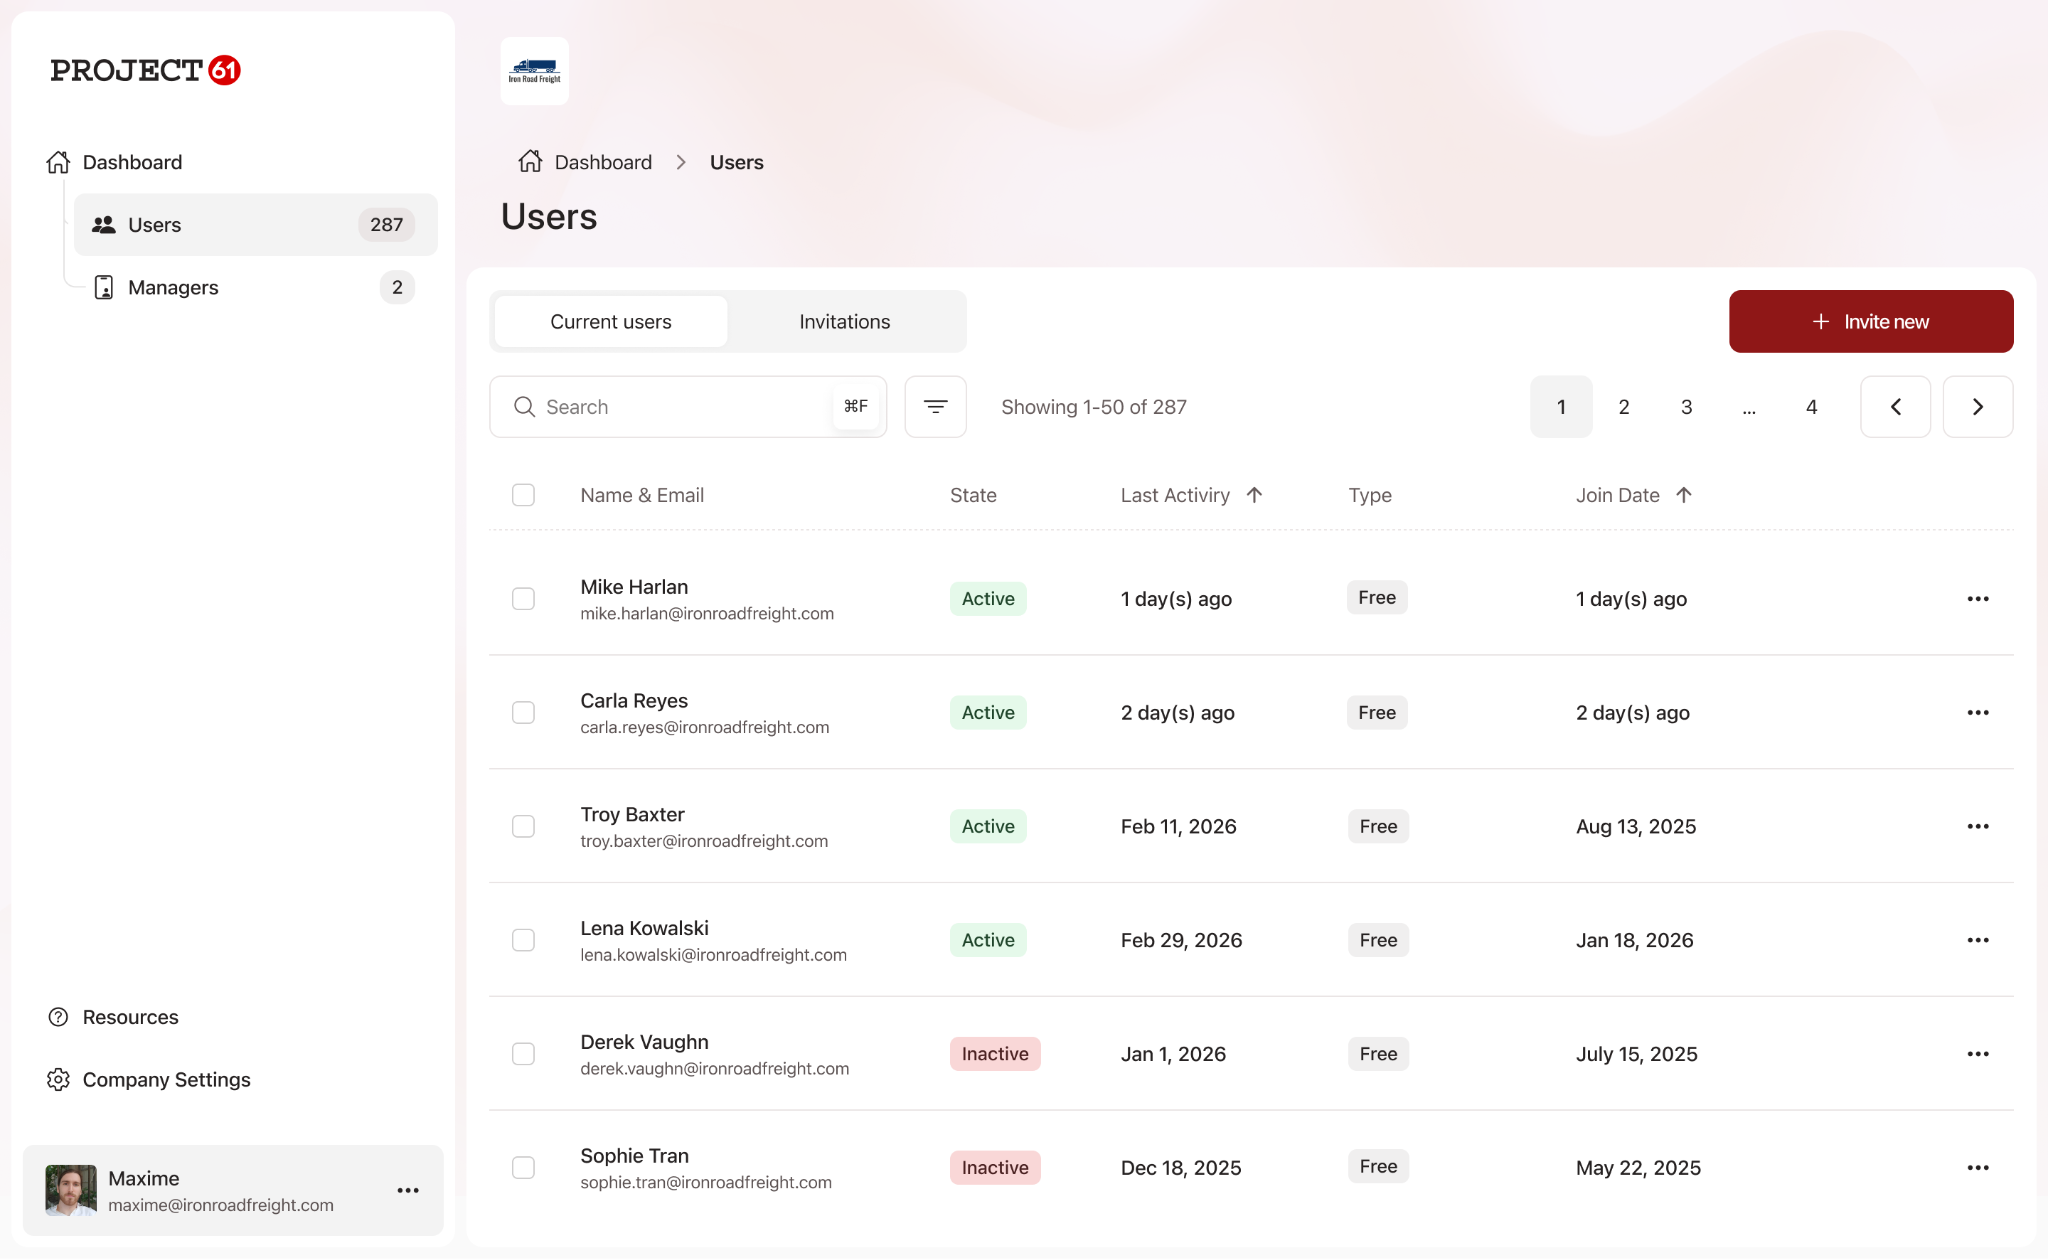Open Derek Vaughn's three-dot actions menu
This screenshot has height=1259, width=2048.
(x=1977, y=1054)
